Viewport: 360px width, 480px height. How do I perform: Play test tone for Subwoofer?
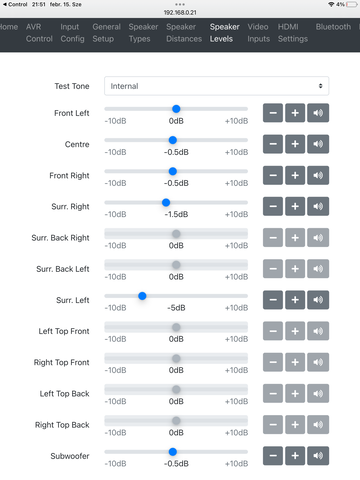(318, 456)
